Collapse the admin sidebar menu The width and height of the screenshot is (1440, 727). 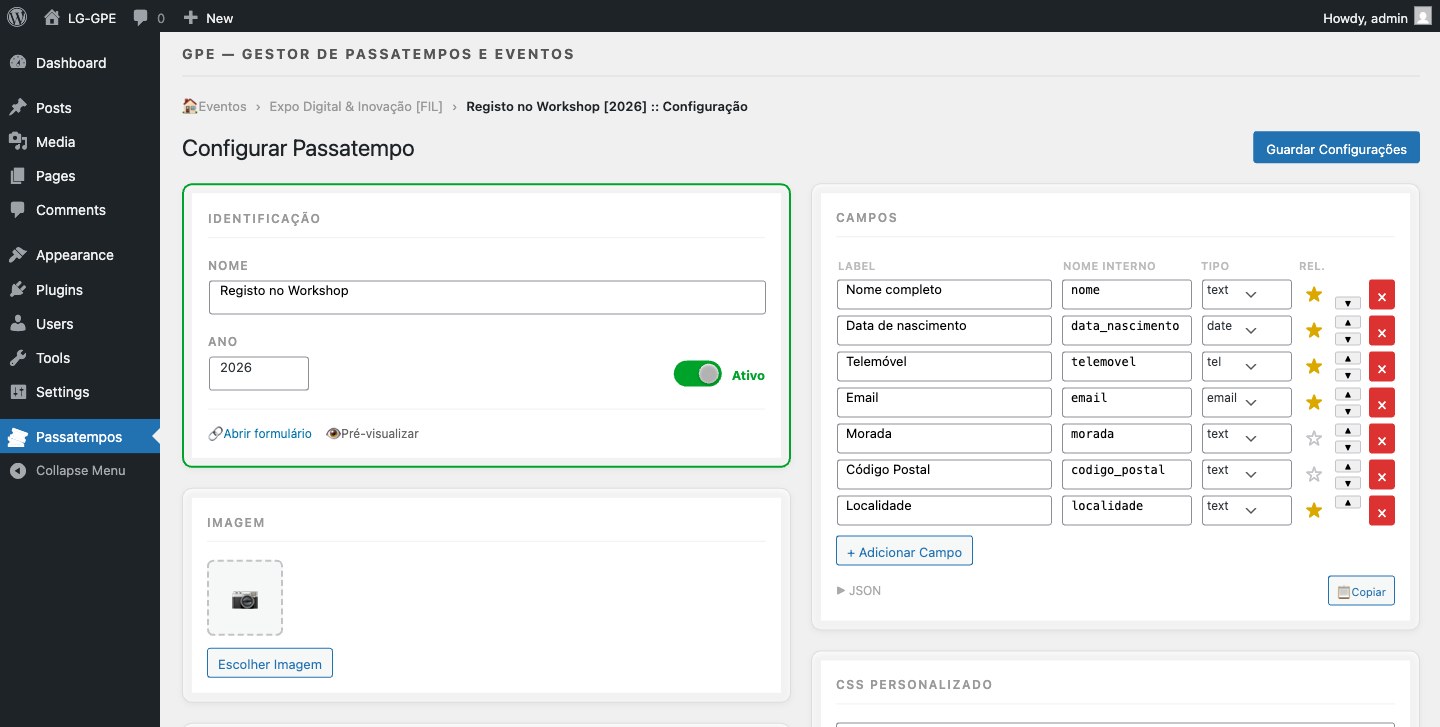[80, 470]
